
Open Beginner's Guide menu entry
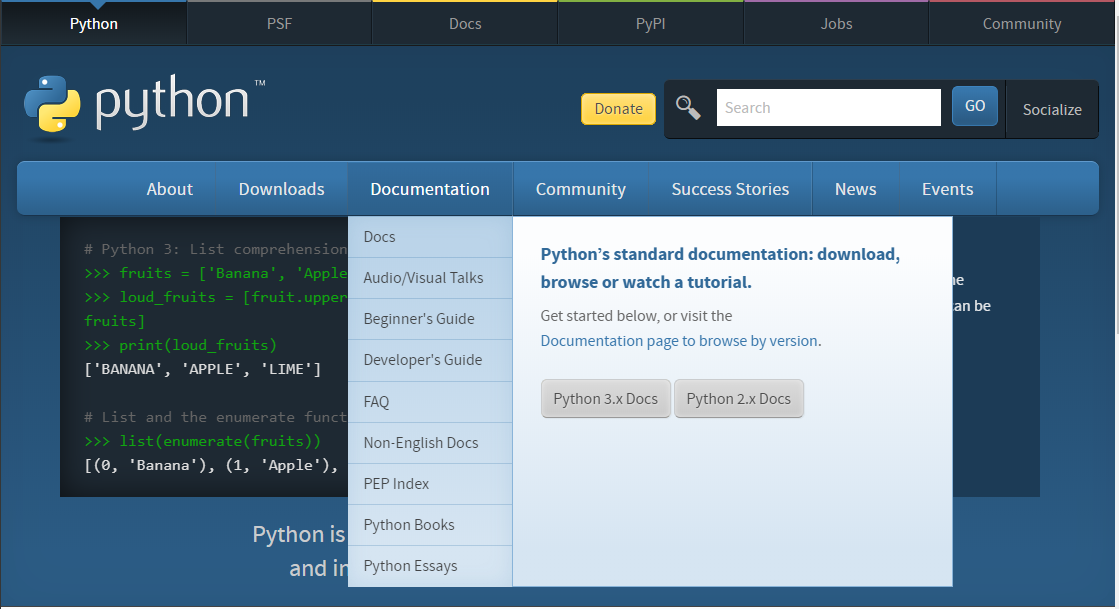pyautogui.click(x=419, y=319)
